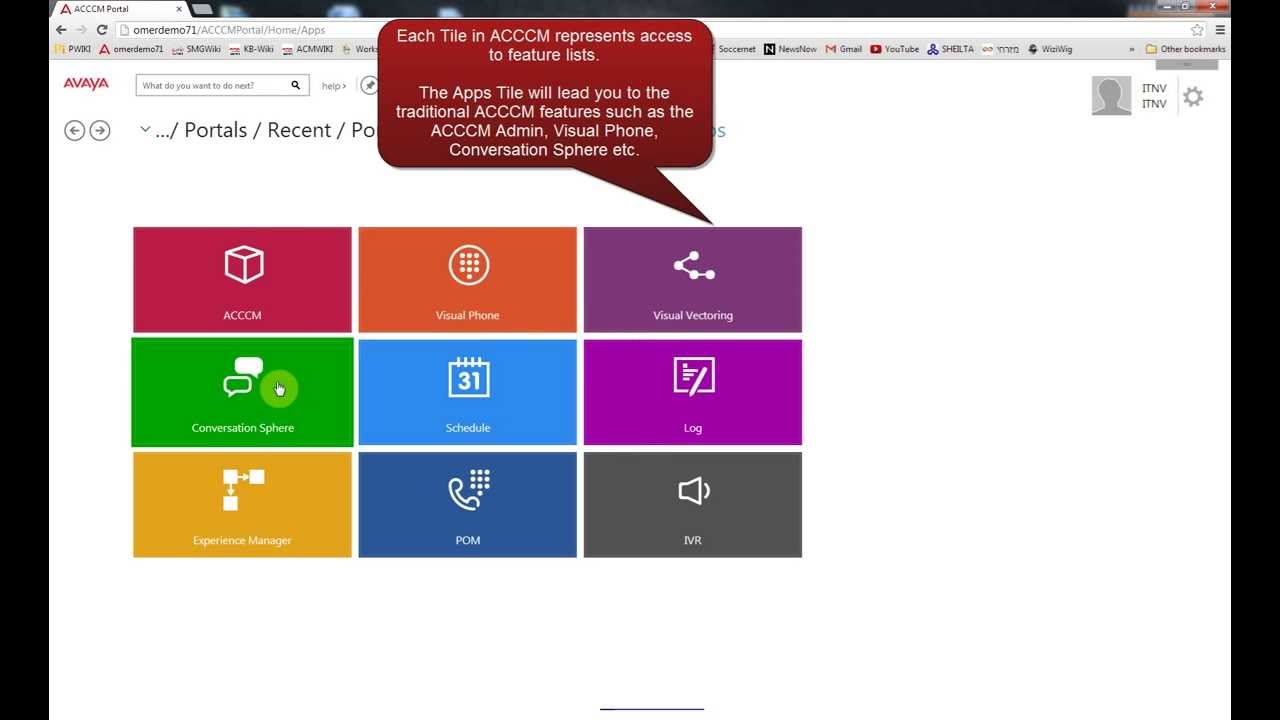Image resolution: width=1280 pixels, height=720 pixels.
Task: Bookmark the page with the star icon
Action: tap(1197, 30)
